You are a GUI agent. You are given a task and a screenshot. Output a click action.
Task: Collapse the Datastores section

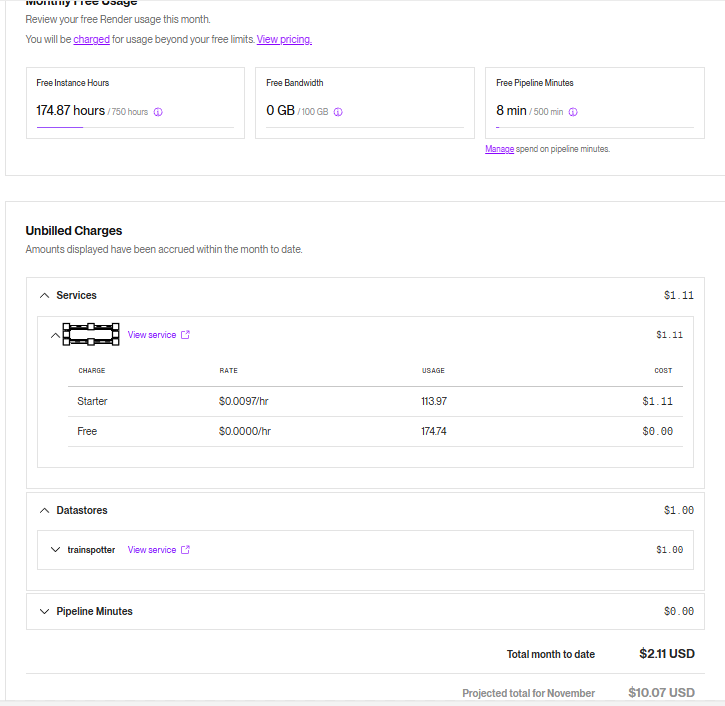click(44, 511)
